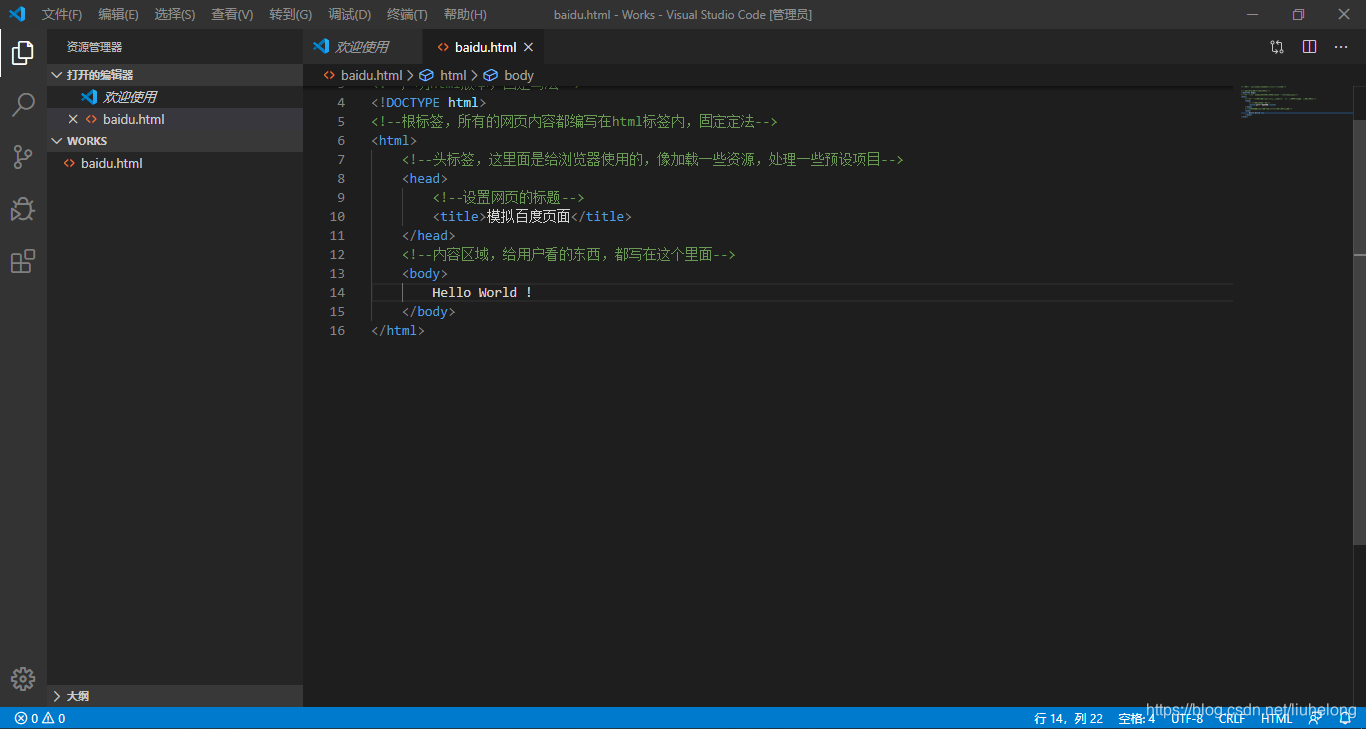This screenshot has height=729, width=1366.
Task: Open the Search view in activity bar
Action: 23,105
